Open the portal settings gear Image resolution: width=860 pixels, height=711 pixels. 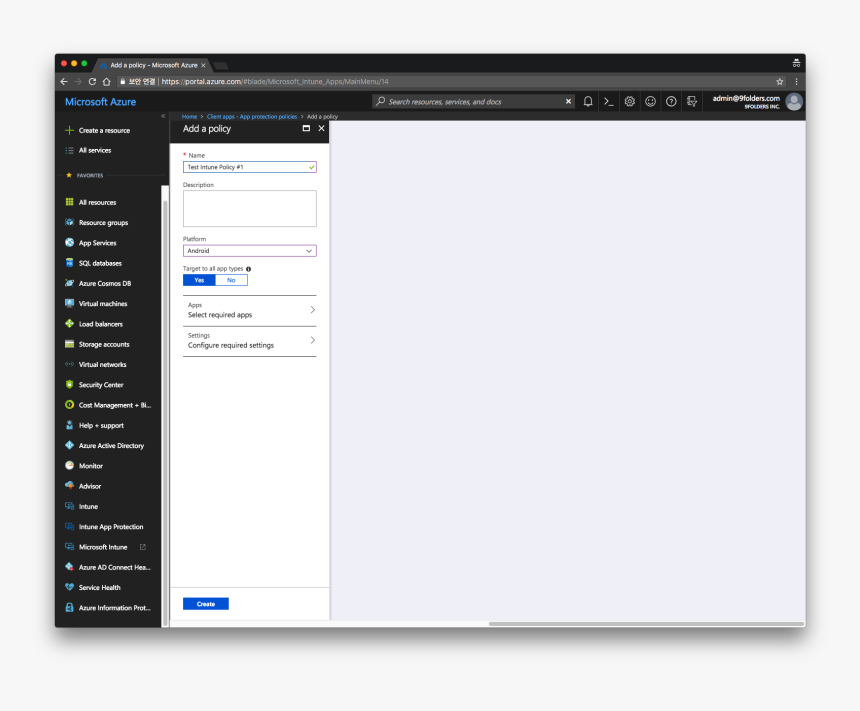(x=629, y=100)
